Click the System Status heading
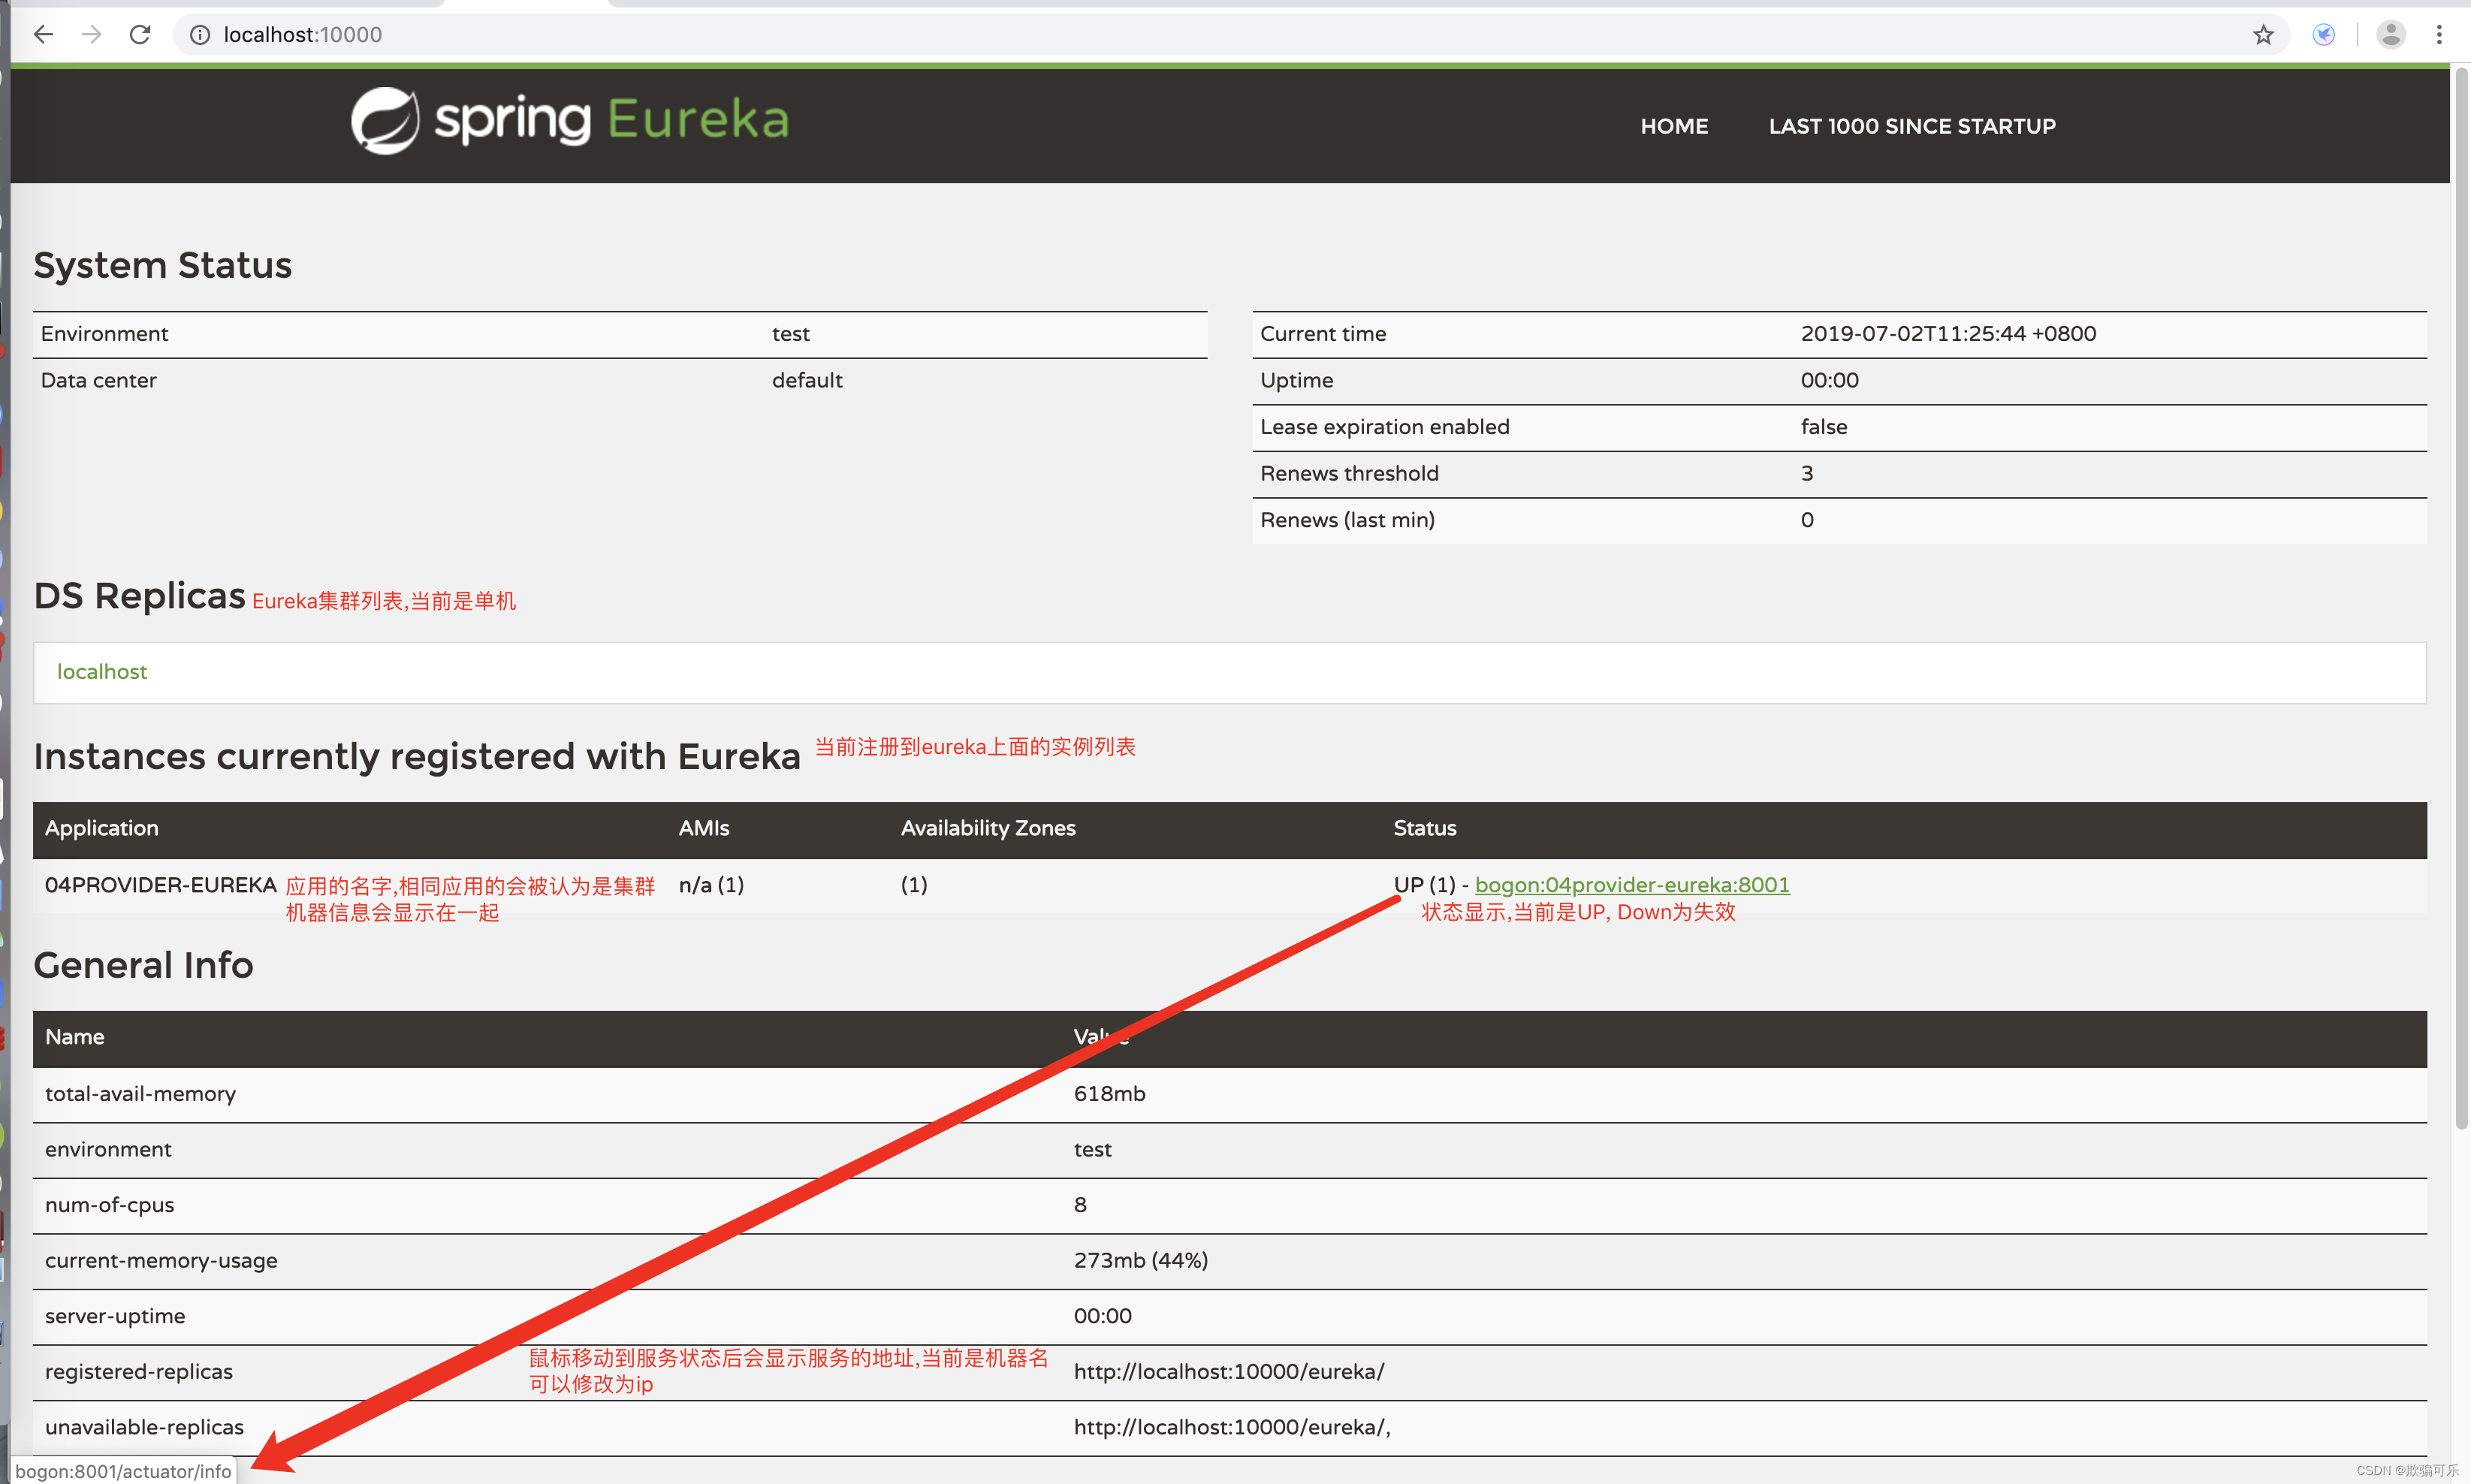The width and height of the screenshot is (2471, 1484). click(x=162, y=266)
